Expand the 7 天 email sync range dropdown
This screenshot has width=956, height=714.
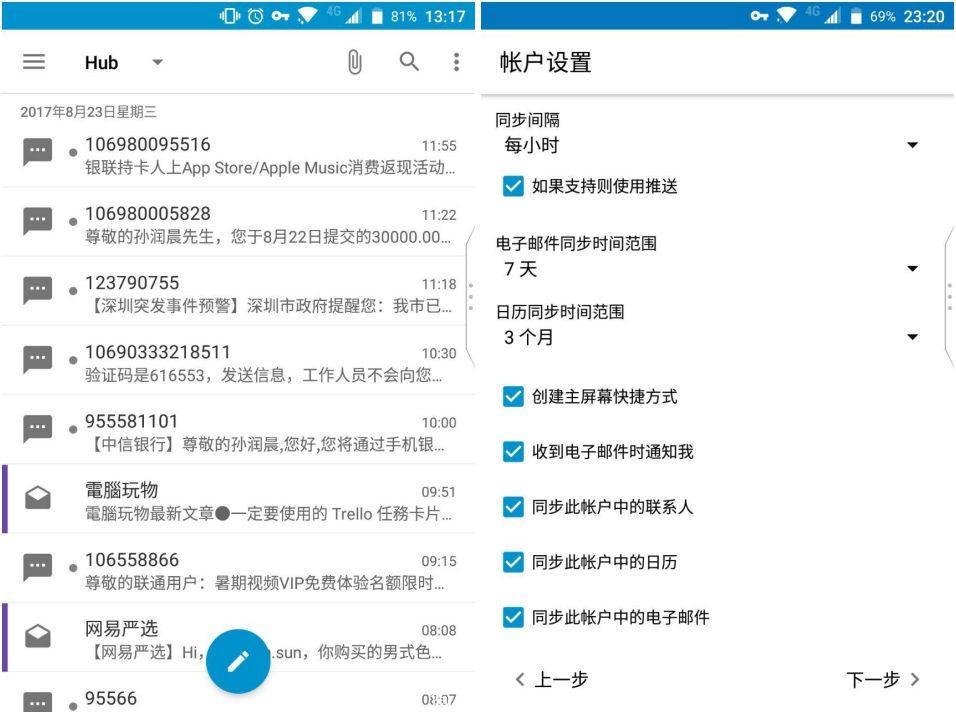point(911,268)
